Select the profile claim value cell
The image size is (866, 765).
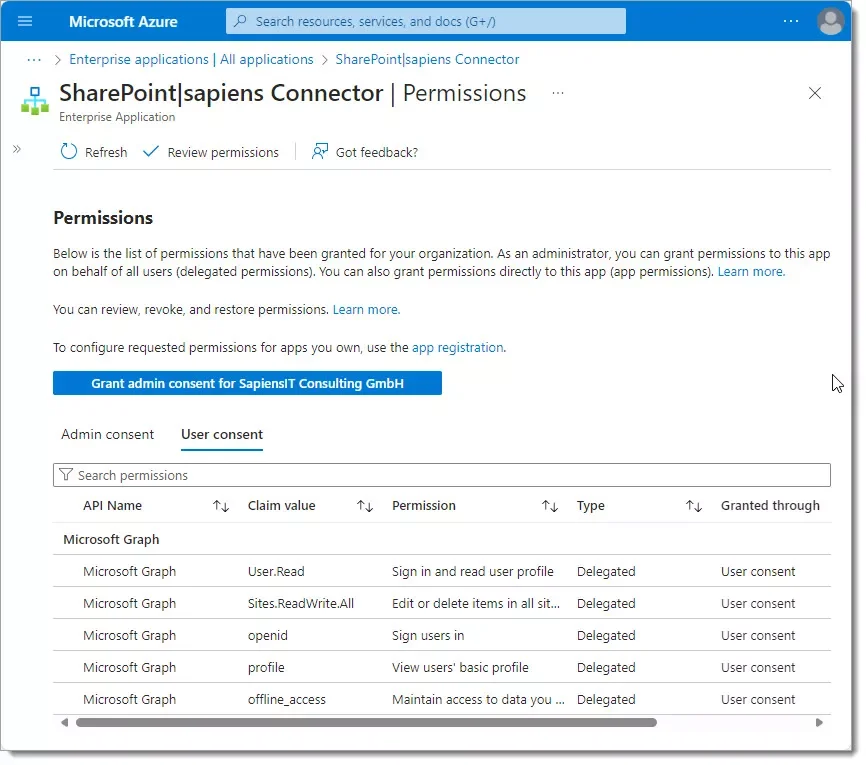click(x=266, y=667)
